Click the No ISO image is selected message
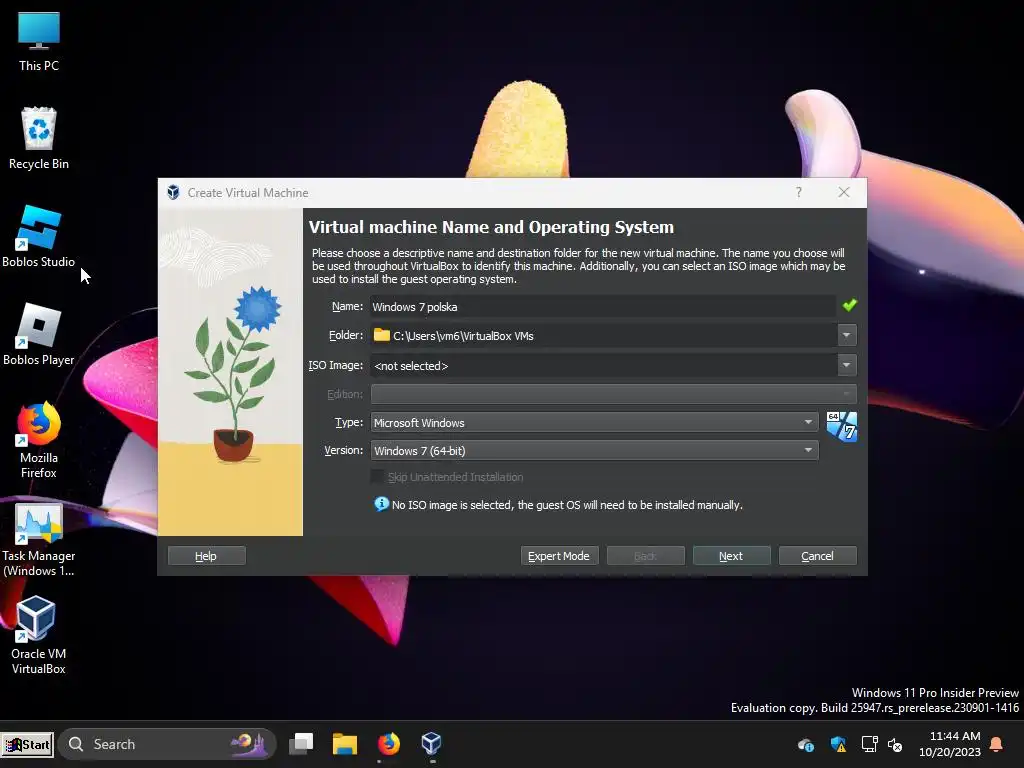 coord(567,505)
